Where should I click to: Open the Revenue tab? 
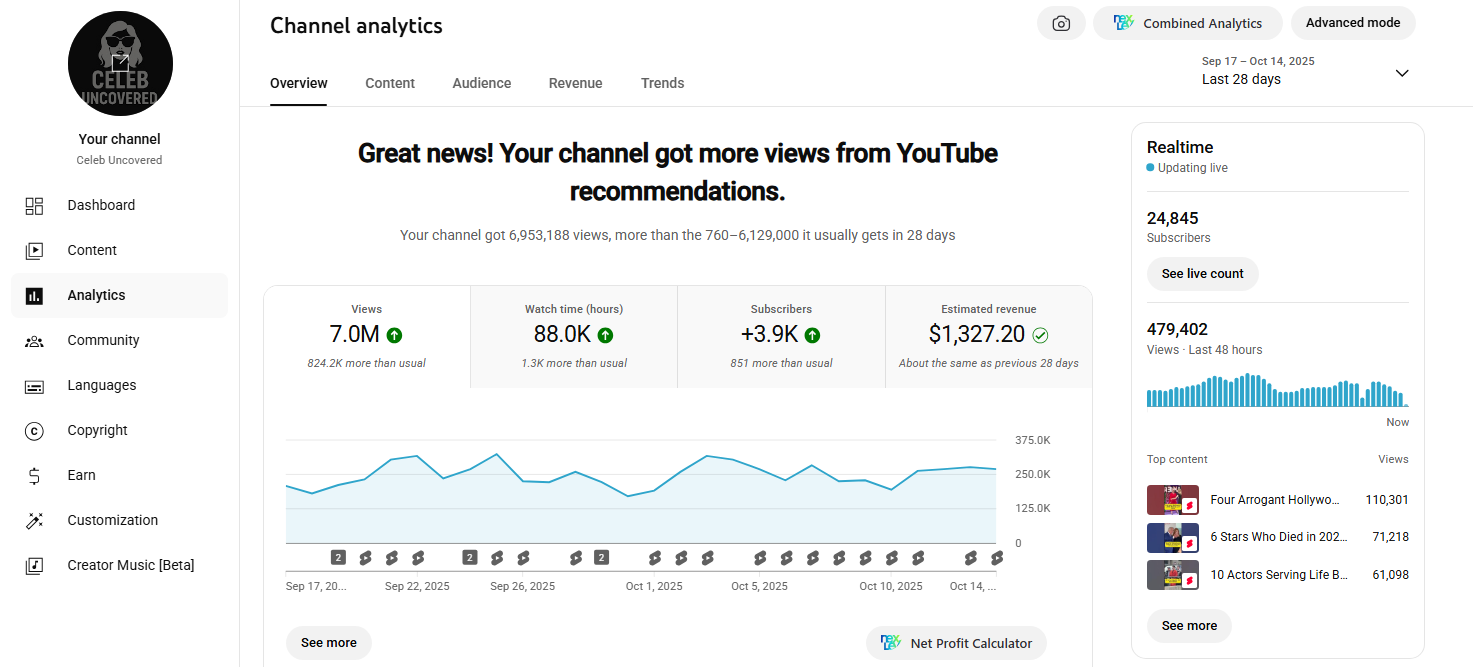pos(576,83)
